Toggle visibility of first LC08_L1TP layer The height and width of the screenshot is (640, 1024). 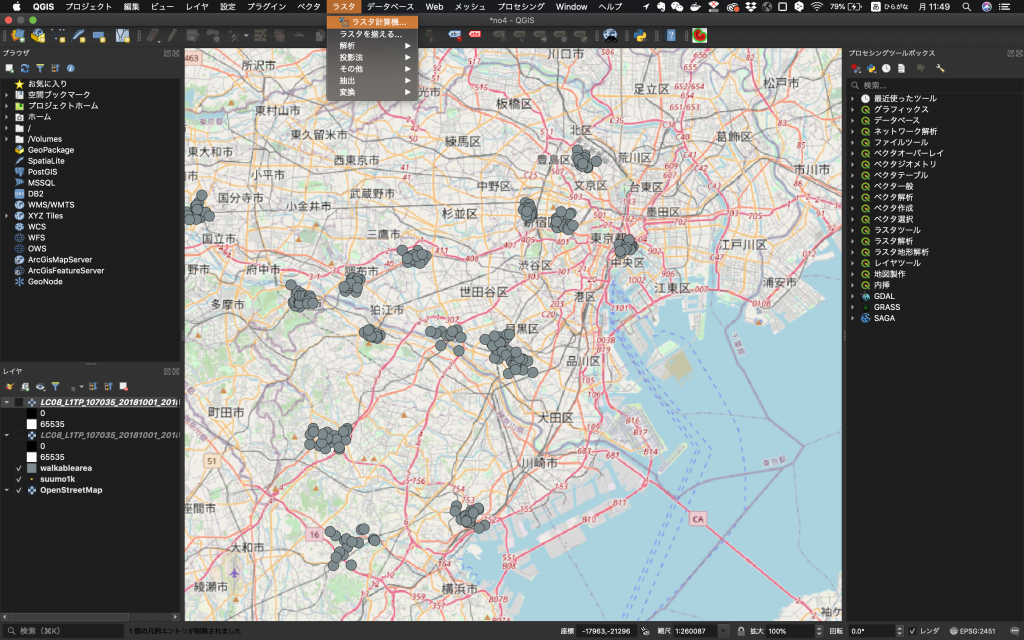[x=19, y=402]
